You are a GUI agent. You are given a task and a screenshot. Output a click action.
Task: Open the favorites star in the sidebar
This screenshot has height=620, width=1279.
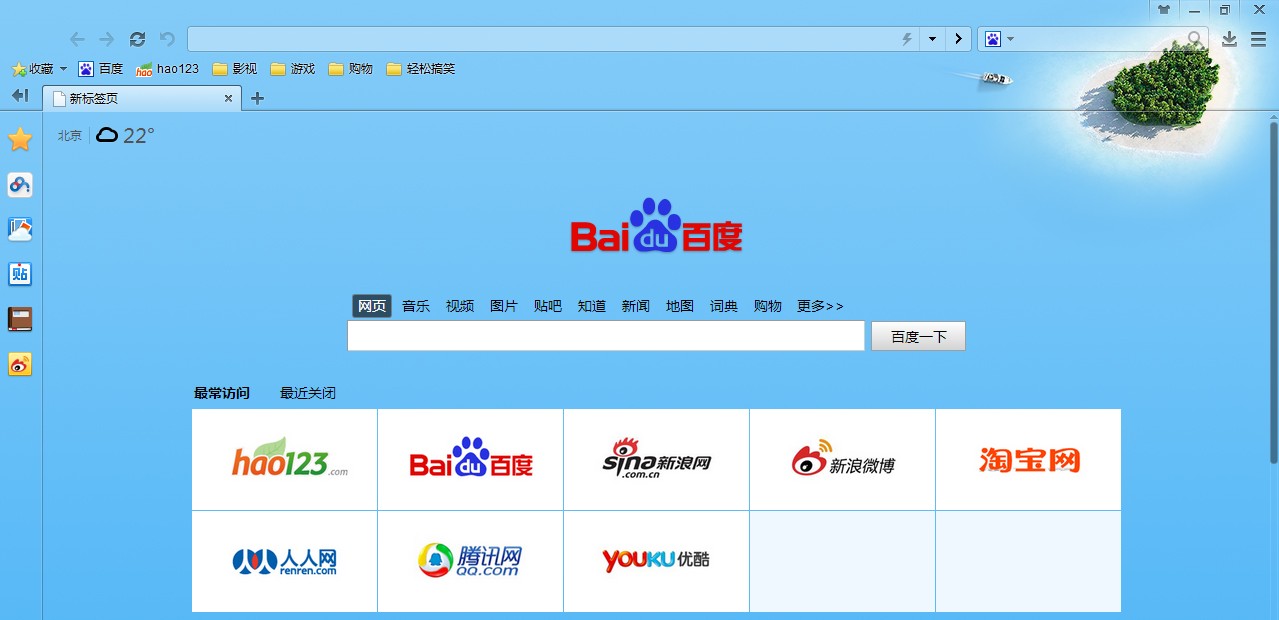20,139
